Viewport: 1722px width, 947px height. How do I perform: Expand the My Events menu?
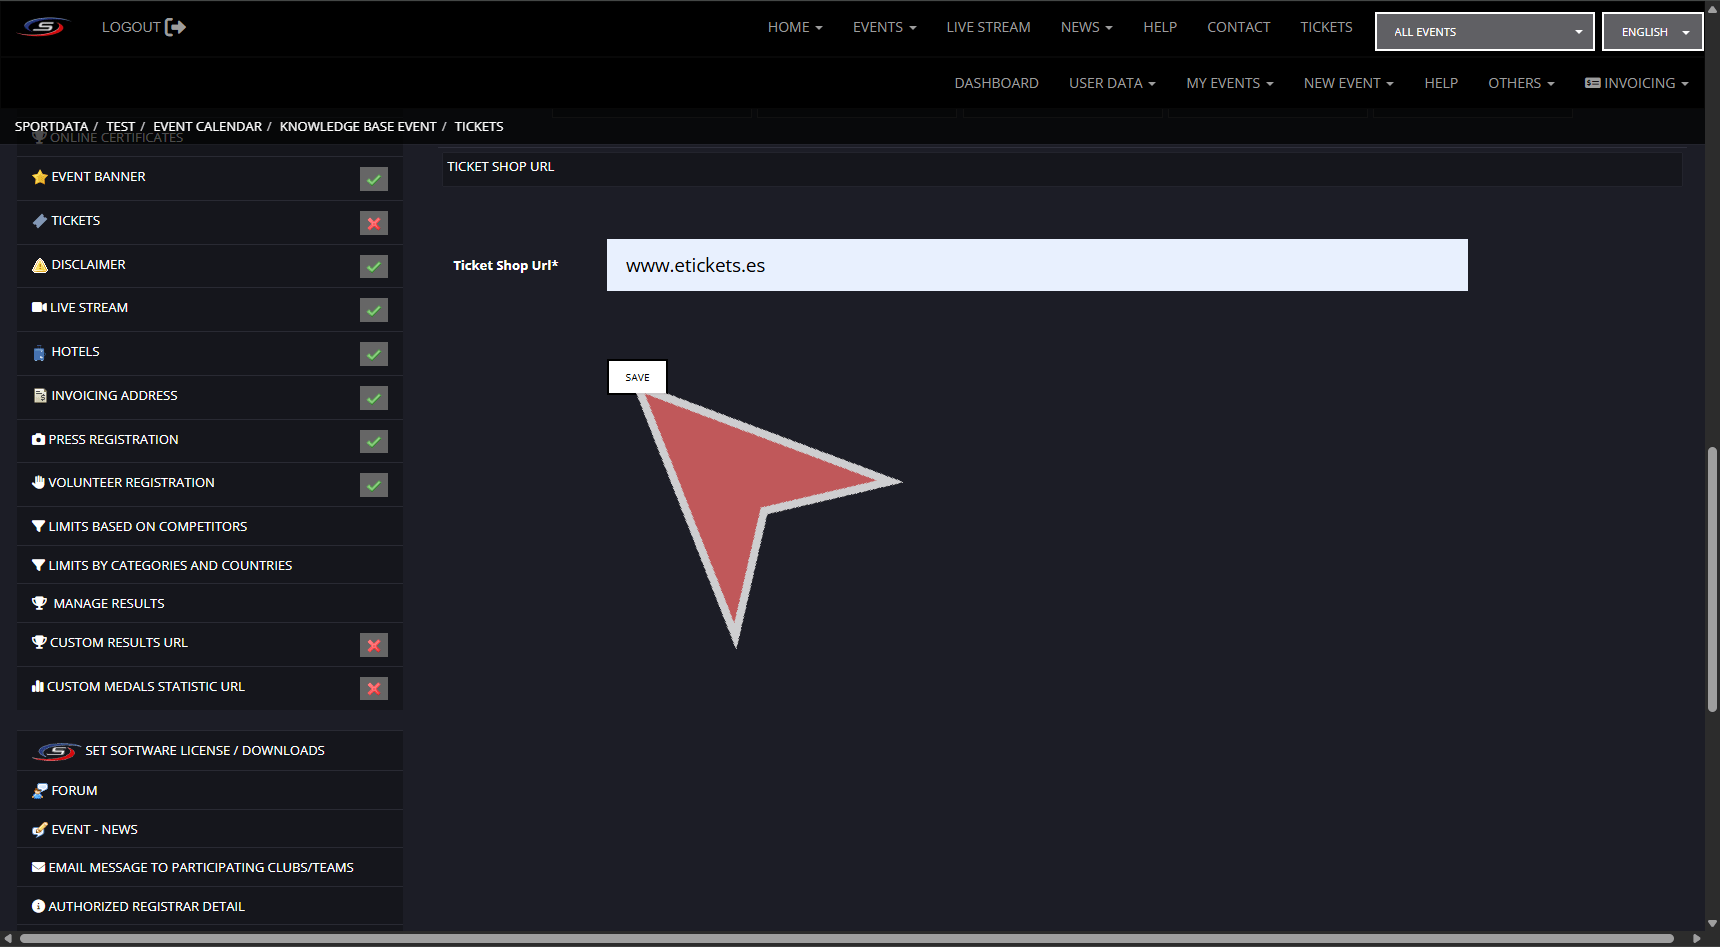1229,83
